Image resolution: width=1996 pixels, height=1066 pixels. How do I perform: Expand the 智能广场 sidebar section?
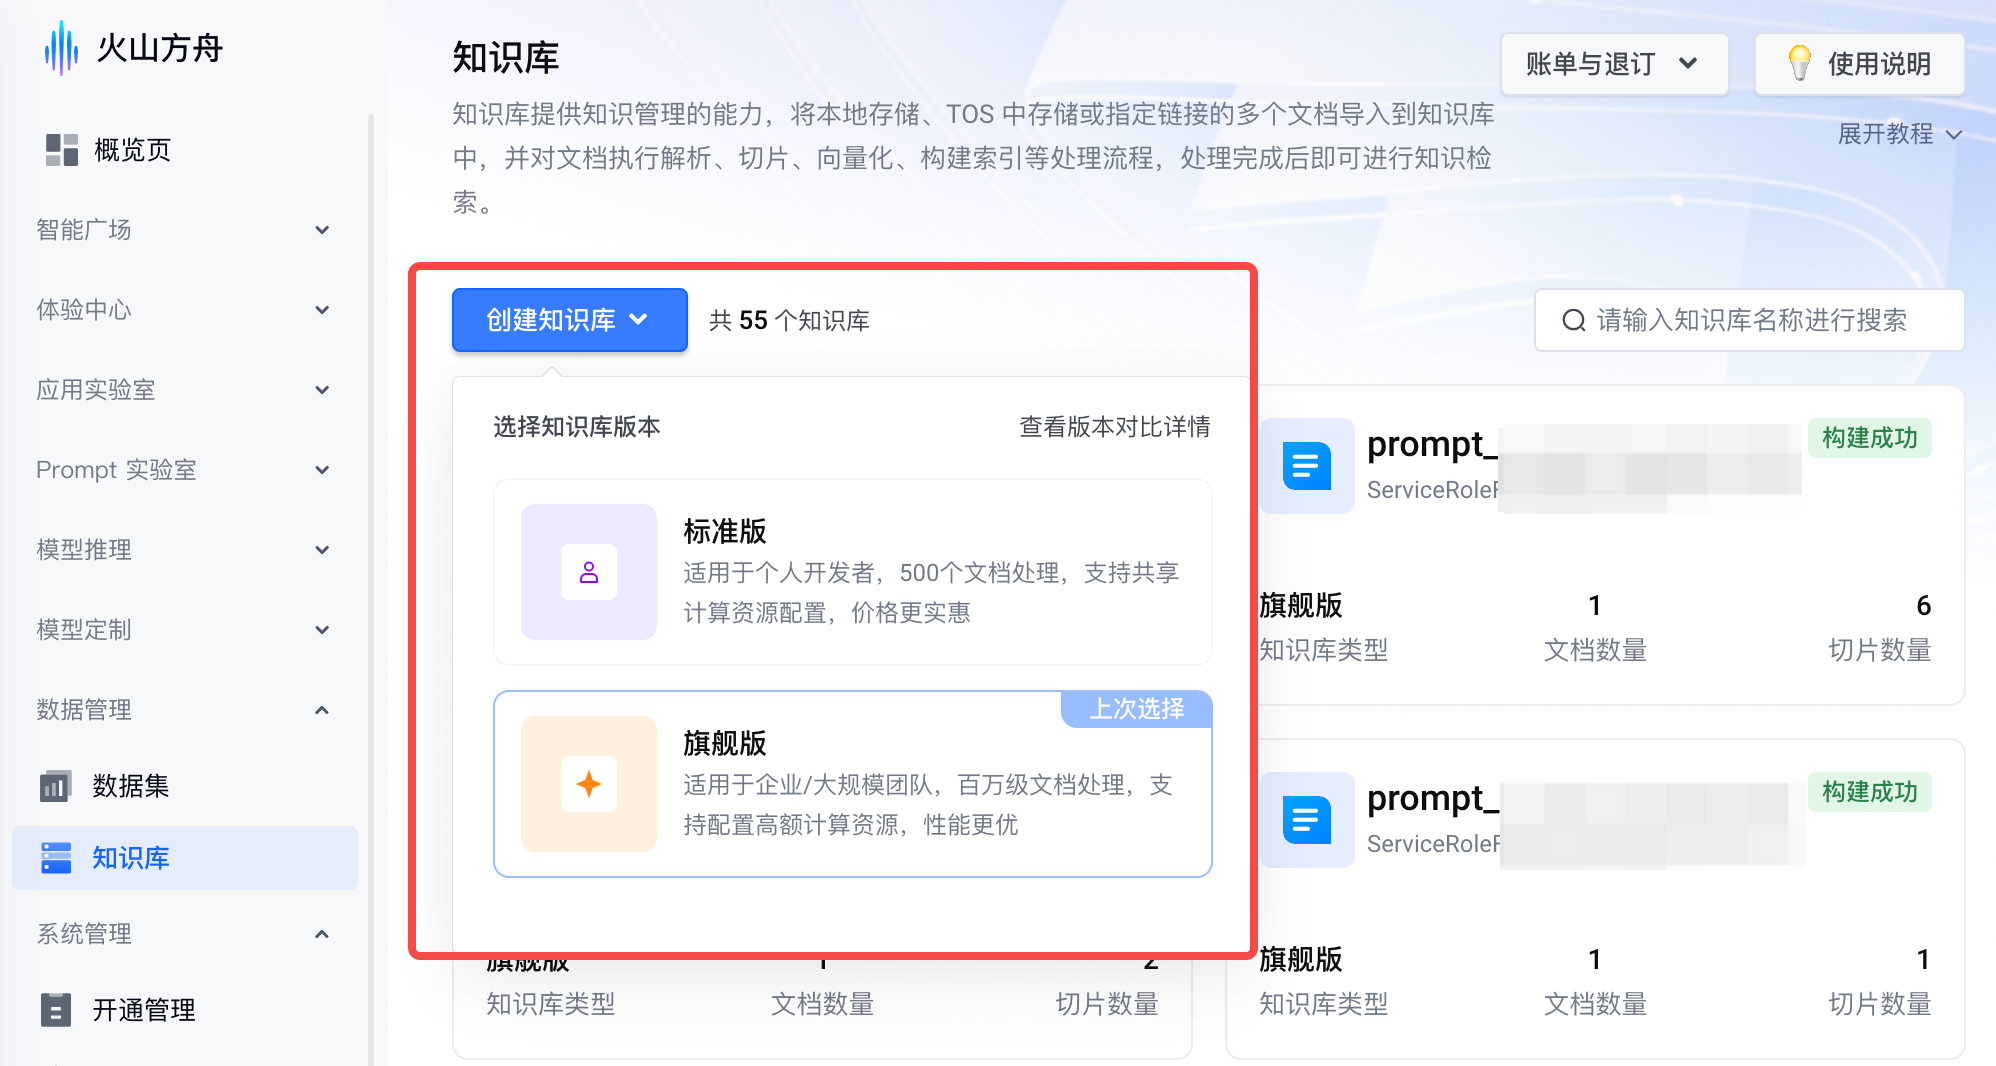pyautogui.click(x=322, y=230)
